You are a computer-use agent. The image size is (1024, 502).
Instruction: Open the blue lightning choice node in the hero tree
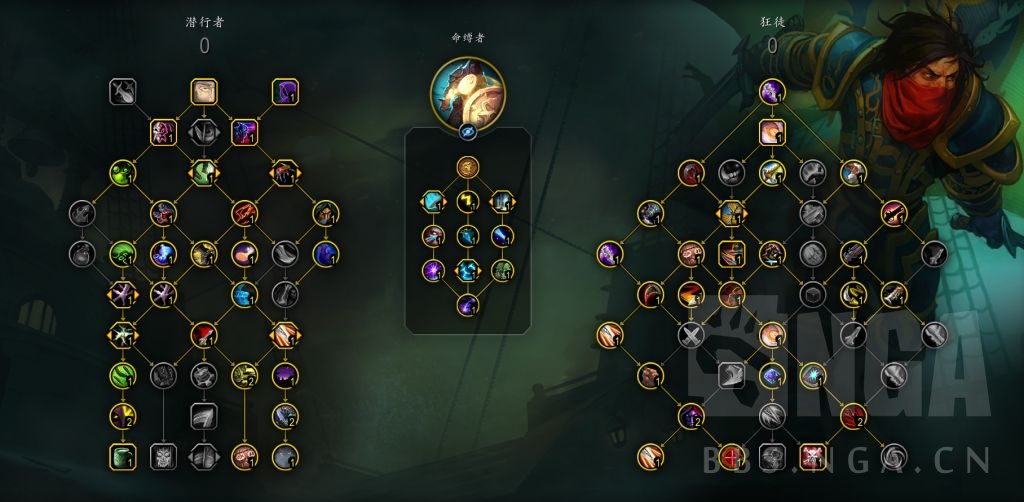[468, 270]
